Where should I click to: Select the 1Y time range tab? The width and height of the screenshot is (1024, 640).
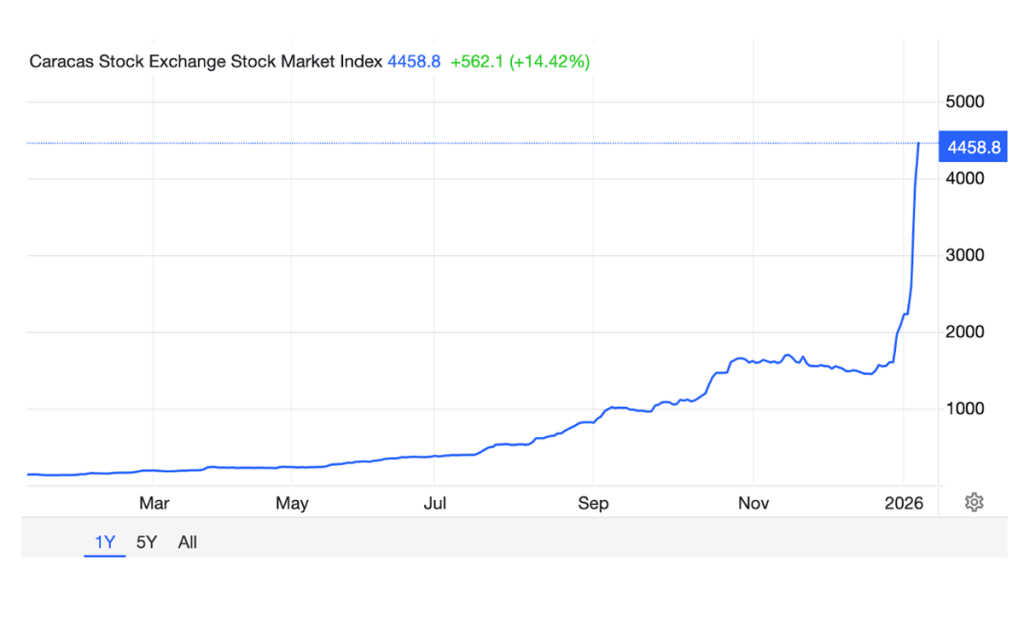tap(105, 542)
